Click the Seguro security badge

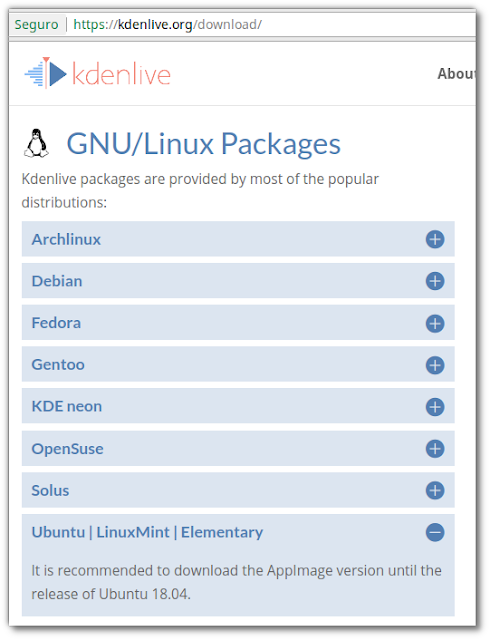(x=36, y=24)
